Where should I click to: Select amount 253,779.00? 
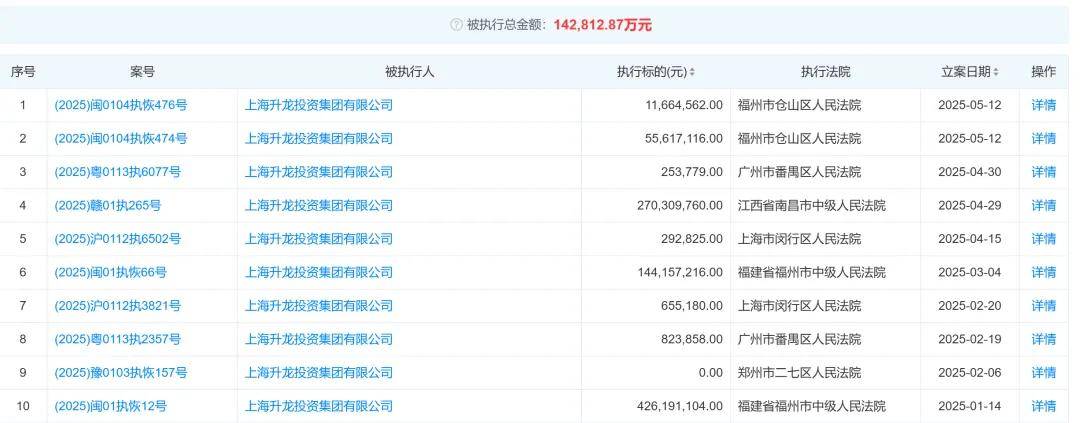[x=692, y=172]
